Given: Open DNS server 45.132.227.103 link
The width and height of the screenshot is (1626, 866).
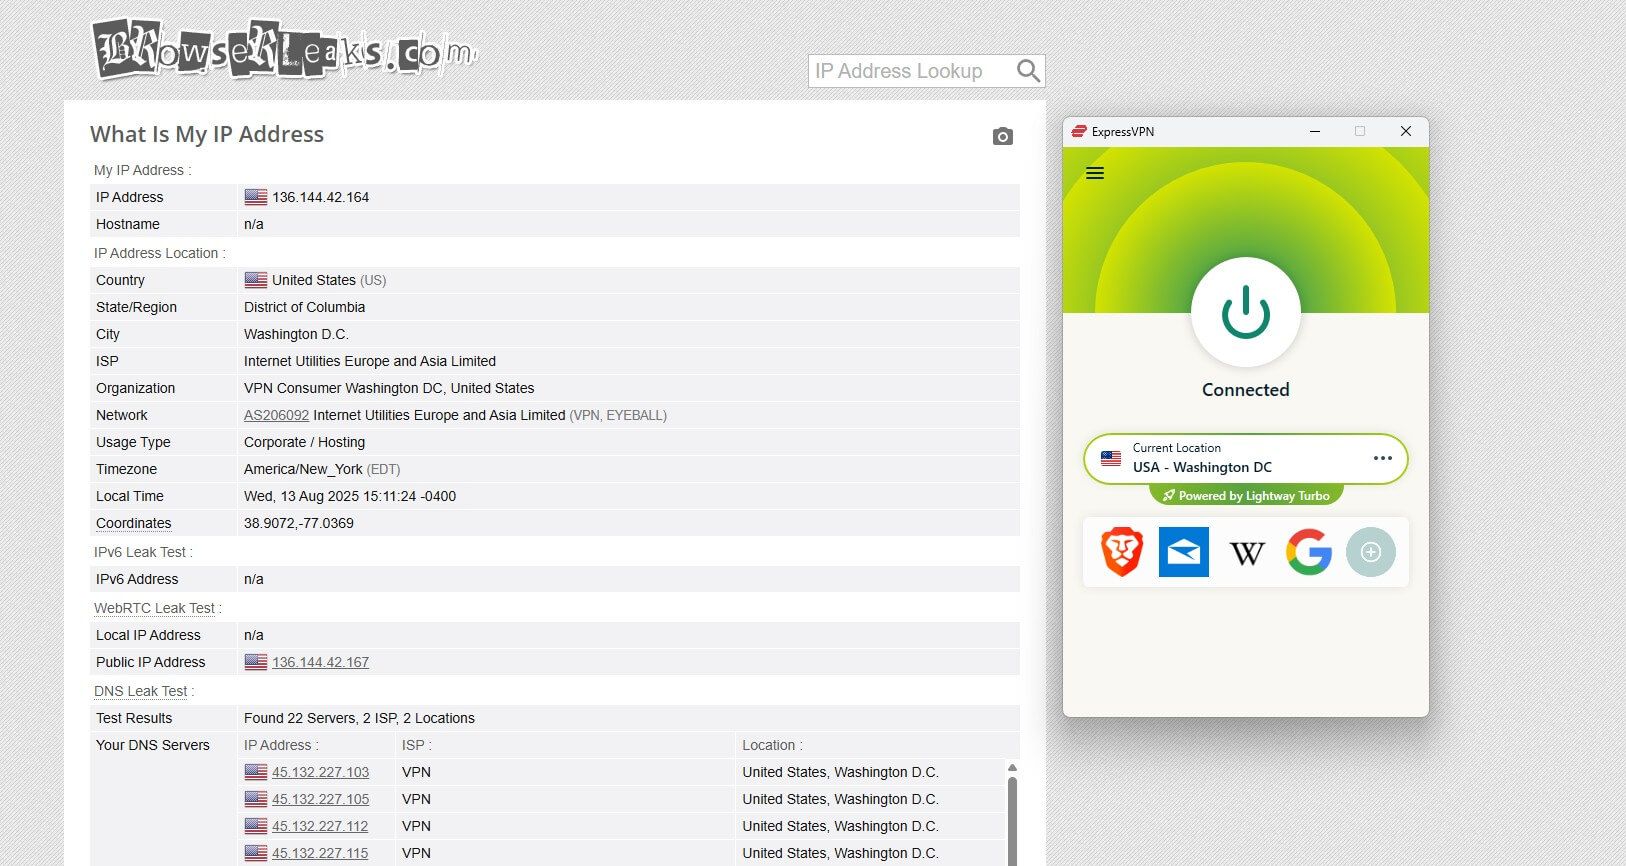Looking at the screenshot, I should [320, 772].
